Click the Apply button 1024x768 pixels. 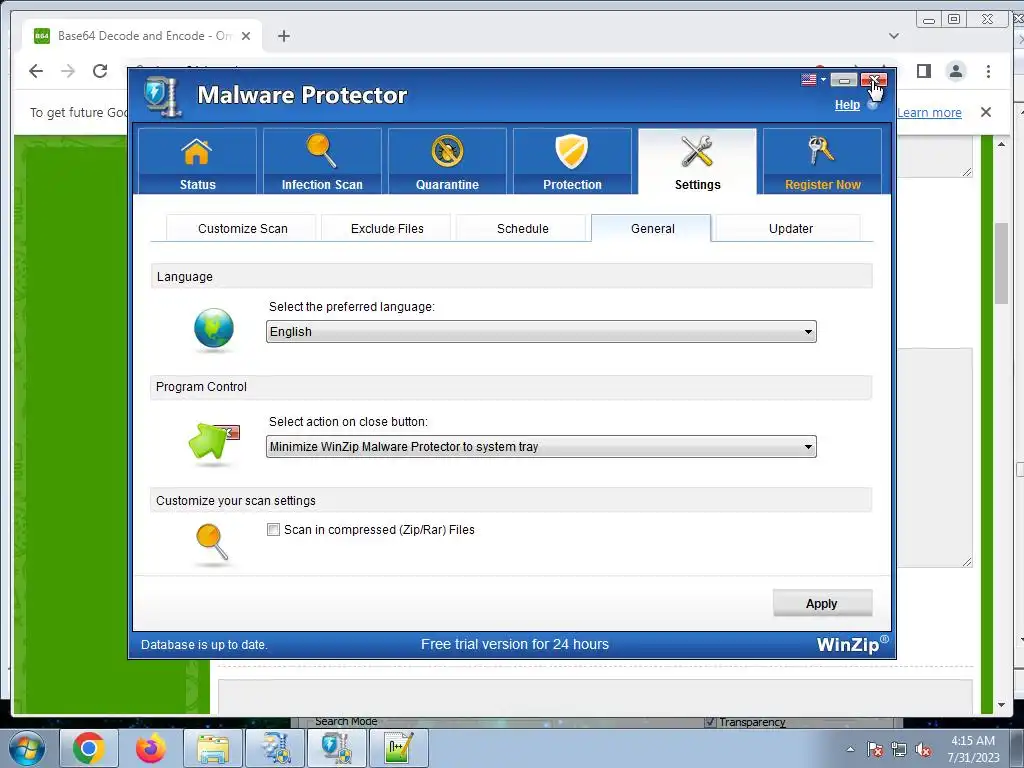pos(822,603)
